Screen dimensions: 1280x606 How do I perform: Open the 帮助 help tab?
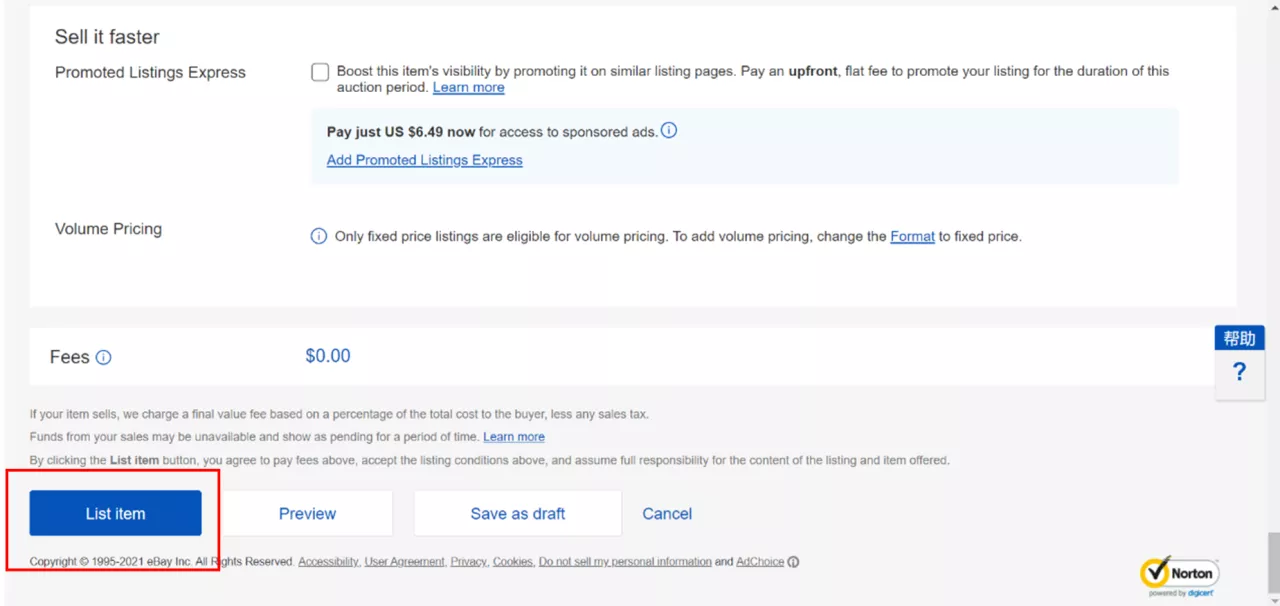(x=1239, y=338)
